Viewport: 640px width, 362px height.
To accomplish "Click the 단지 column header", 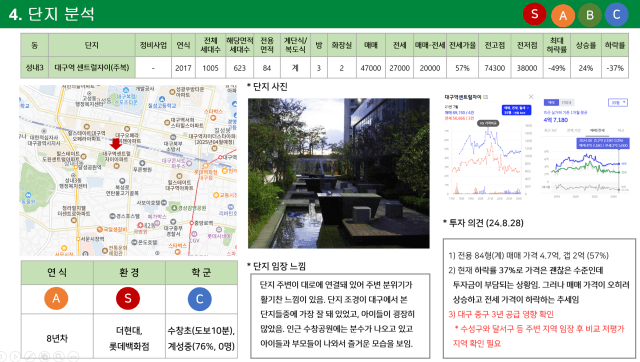I will pos(91,45).
